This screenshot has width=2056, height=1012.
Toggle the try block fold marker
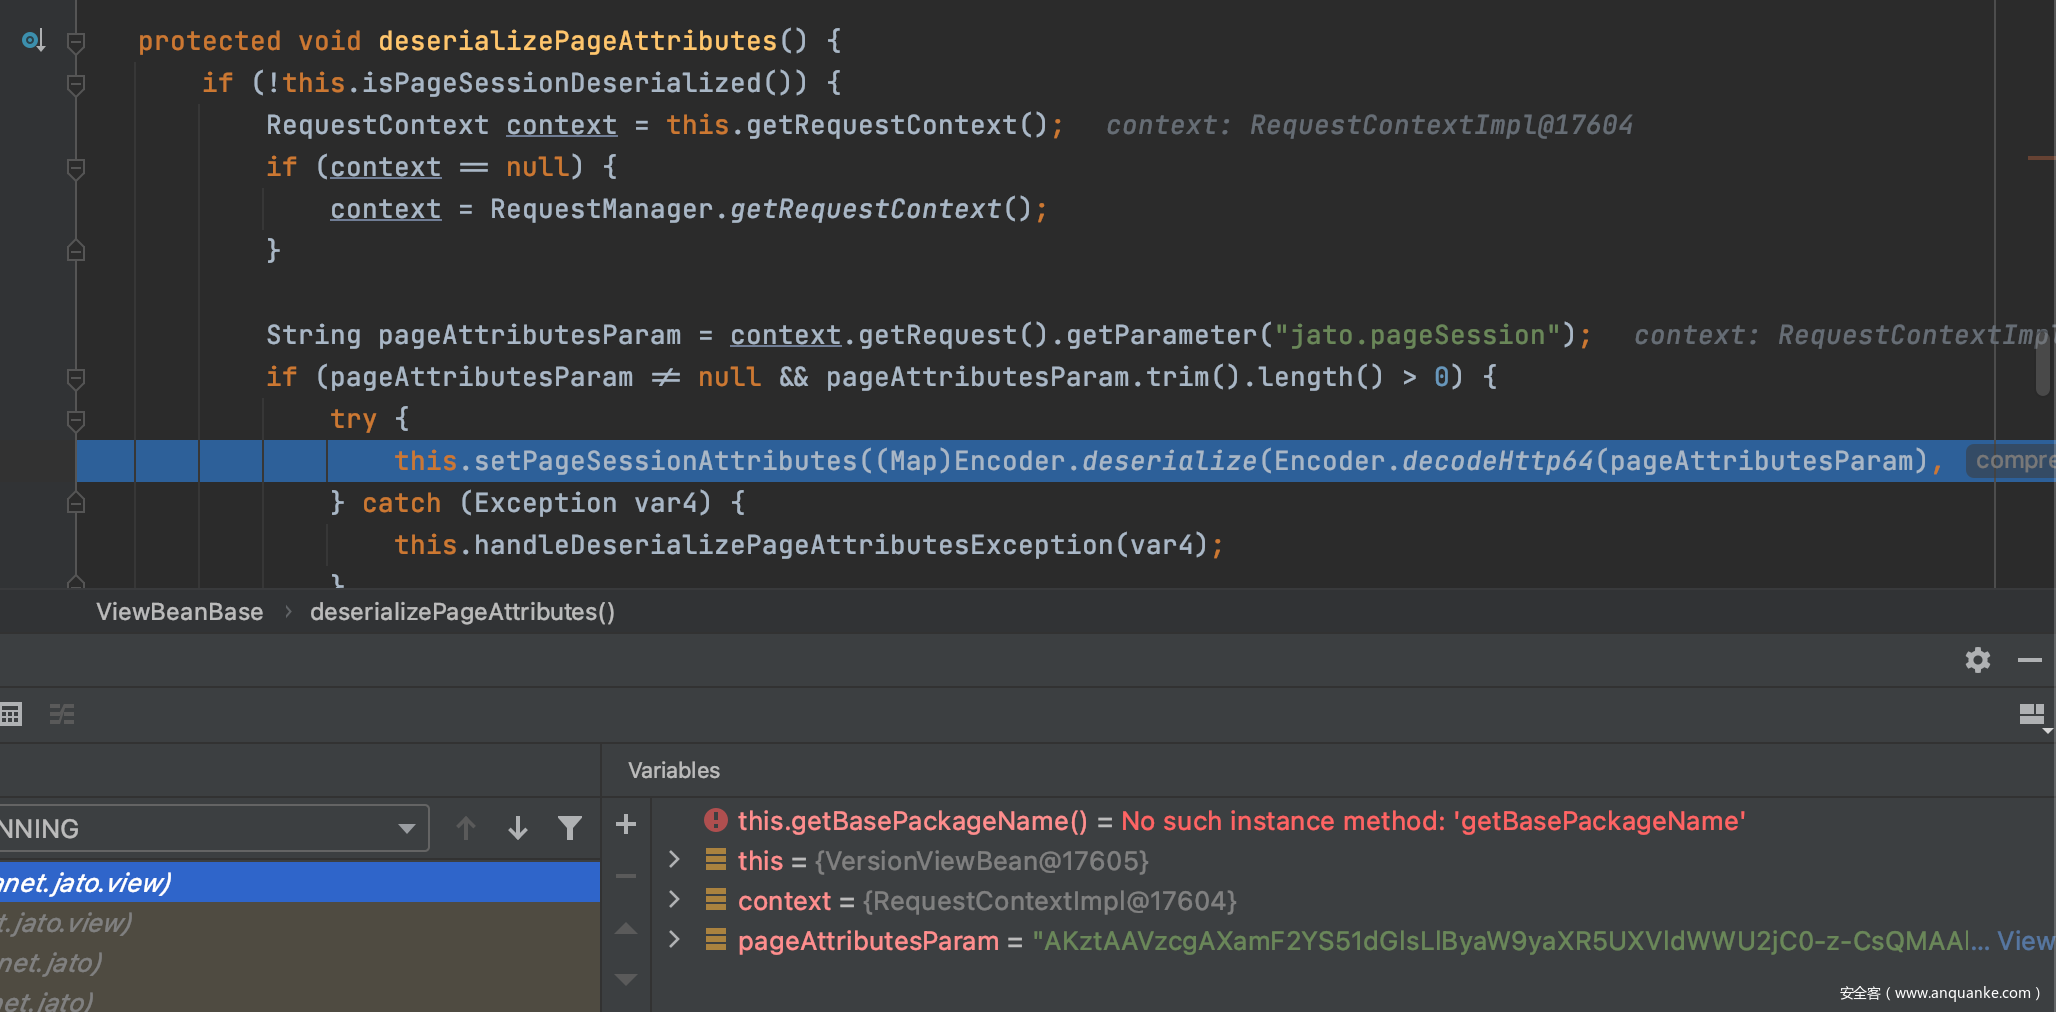[x=76, y=419]
